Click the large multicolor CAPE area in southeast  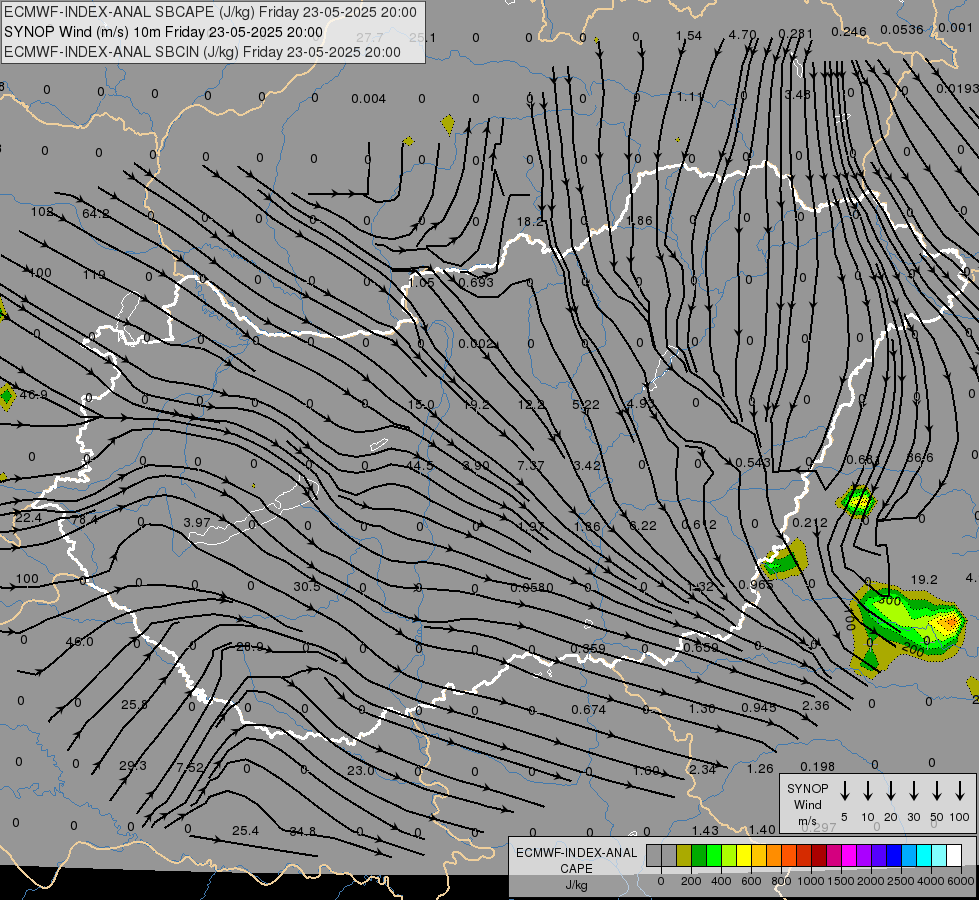point(908,628)
